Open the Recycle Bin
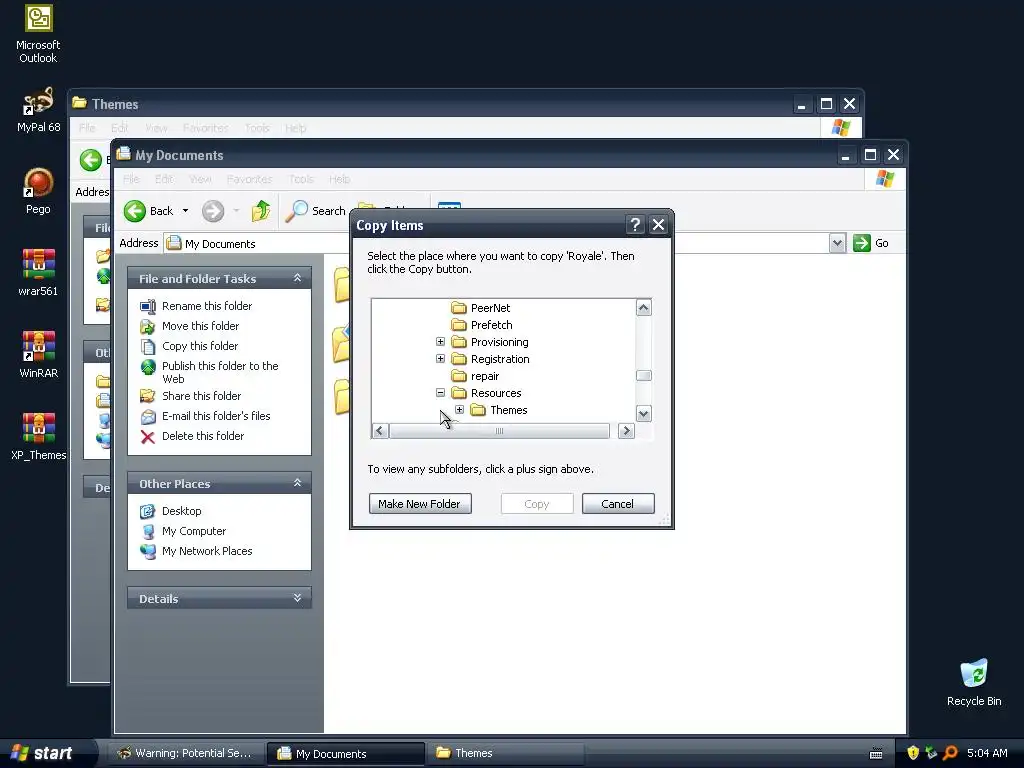 tap(974, 682)
